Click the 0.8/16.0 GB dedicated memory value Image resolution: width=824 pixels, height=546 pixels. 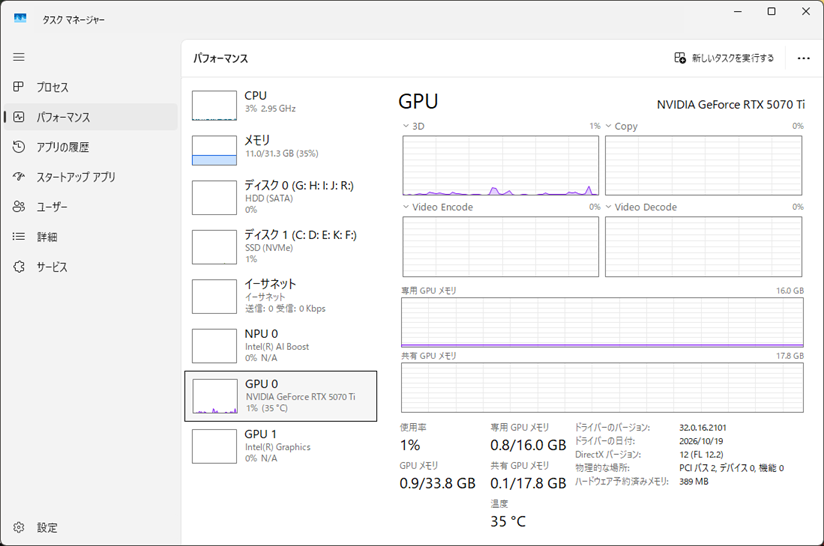528,445
